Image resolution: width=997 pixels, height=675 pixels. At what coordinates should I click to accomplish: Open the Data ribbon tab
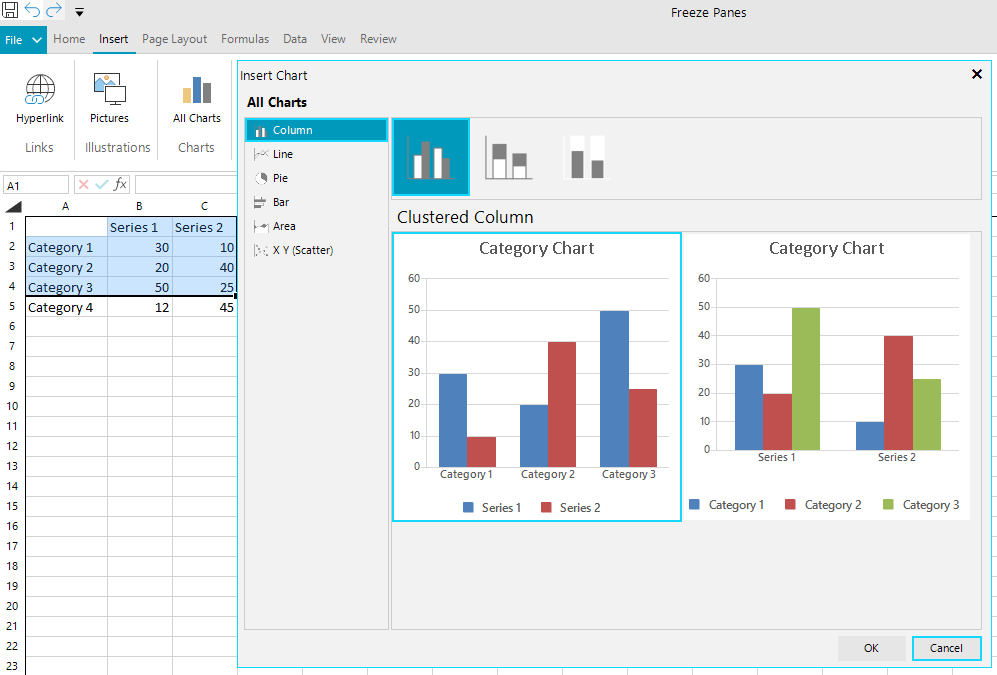(294, 39)
